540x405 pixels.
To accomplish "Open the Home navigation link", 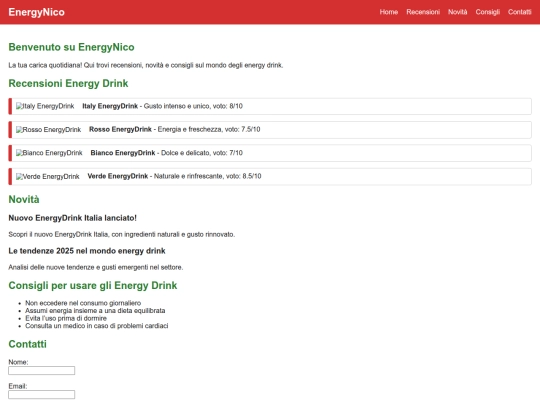I will pos(389,12).
